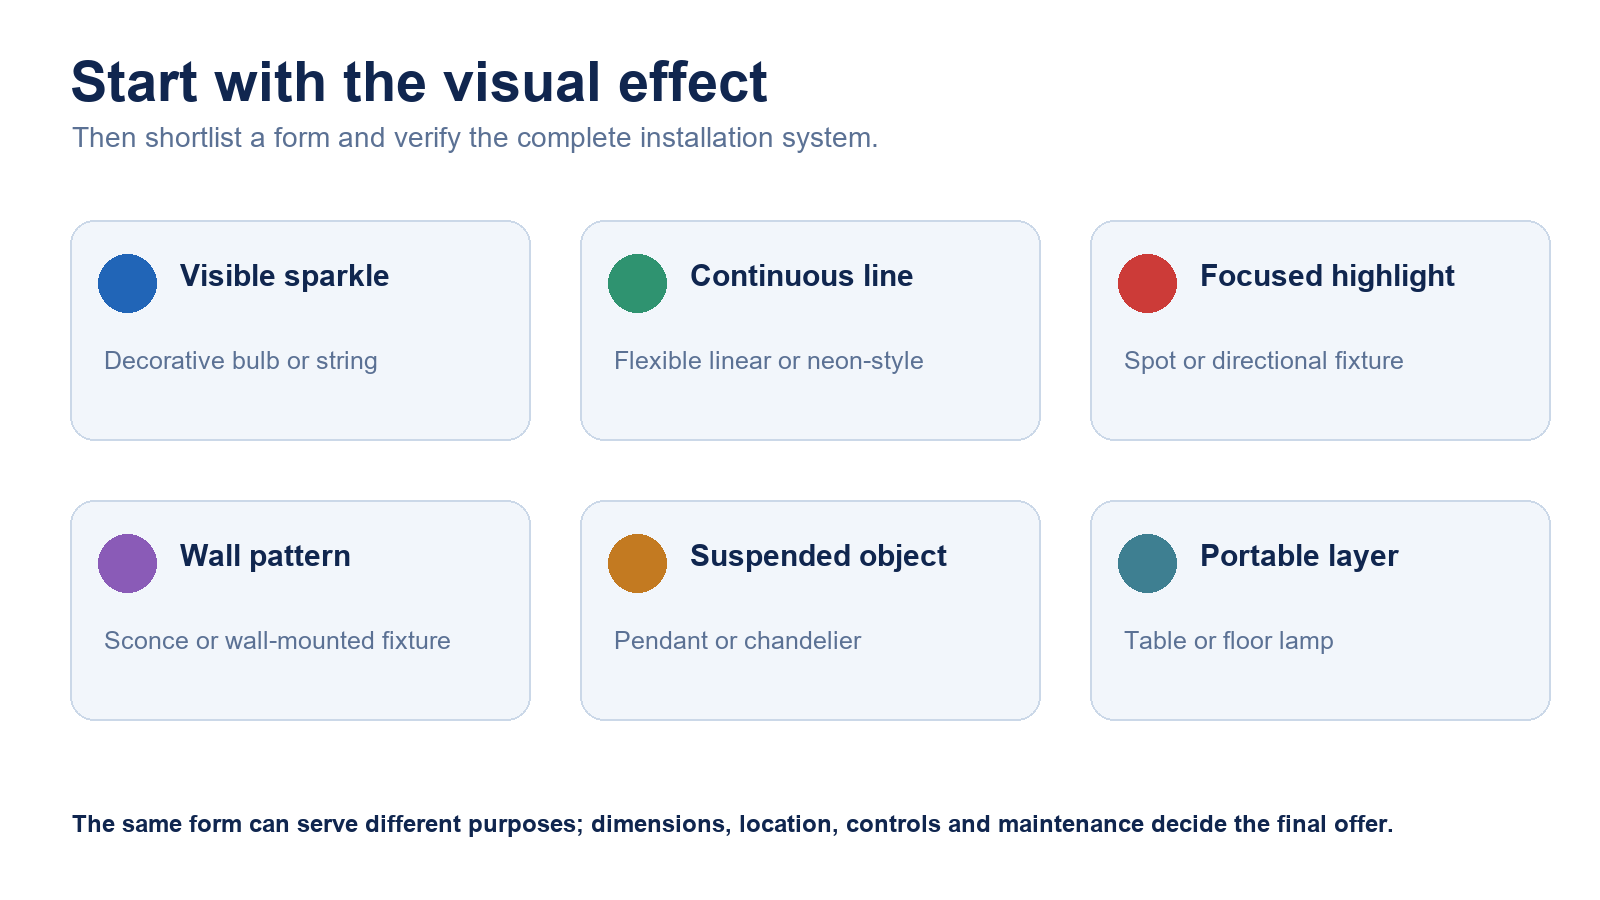The height and width of the screenshot is (900, 1600).
Task: Click the red circle beside Focused highlight
Action: pyautogui.click(x=1147, y=283)
